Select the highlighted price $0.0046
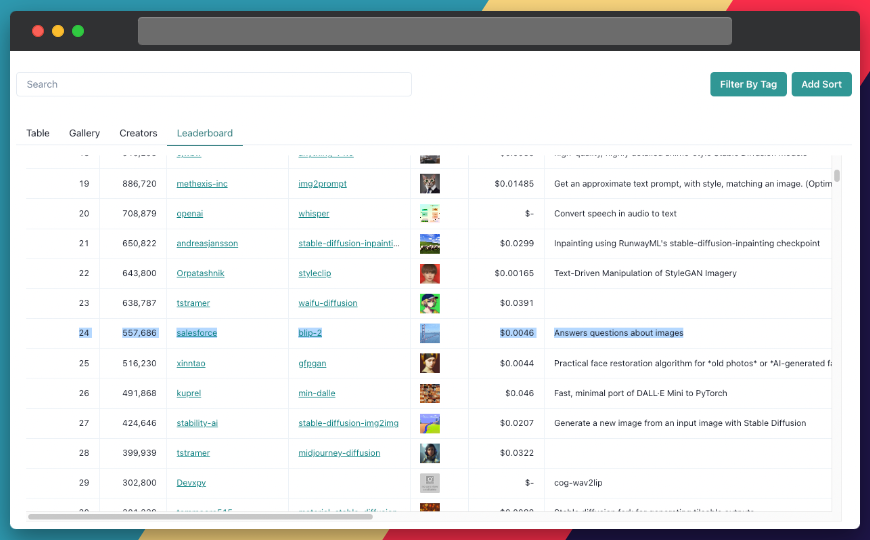This screenshot has width=870, height=540. pyautogui.click(x=517, y=333)
